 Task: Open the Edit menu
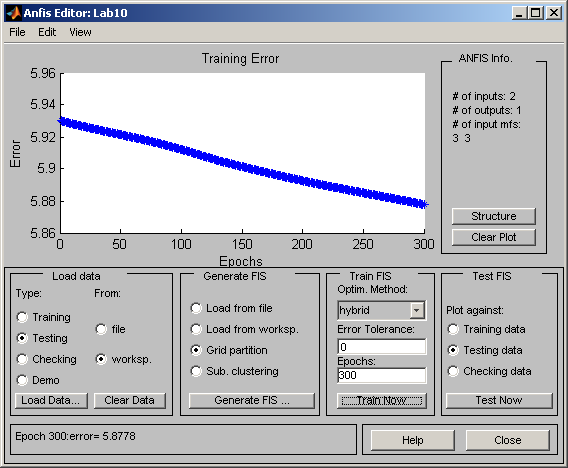(x=47, y=32)
